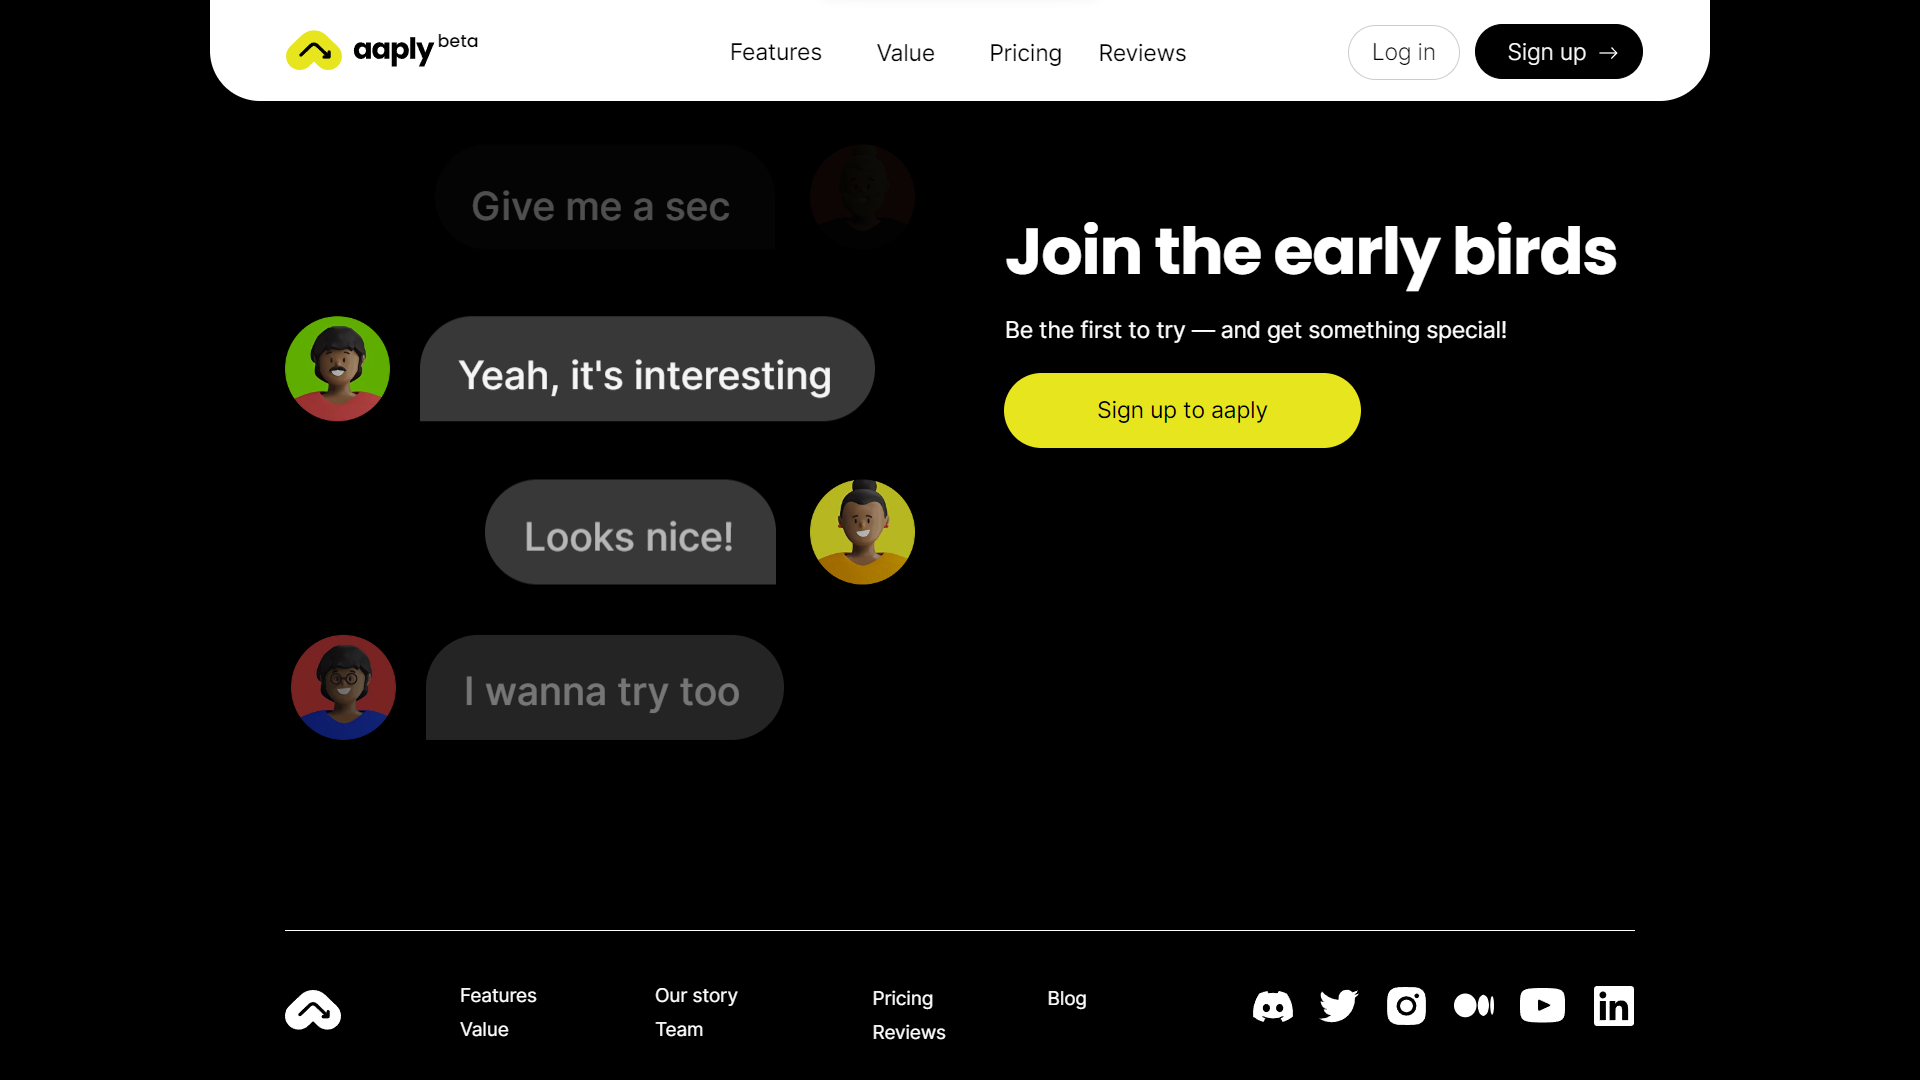Open the YouTube icon in footer
The image size is (1920, 1080).
tap(1542, 1006)
